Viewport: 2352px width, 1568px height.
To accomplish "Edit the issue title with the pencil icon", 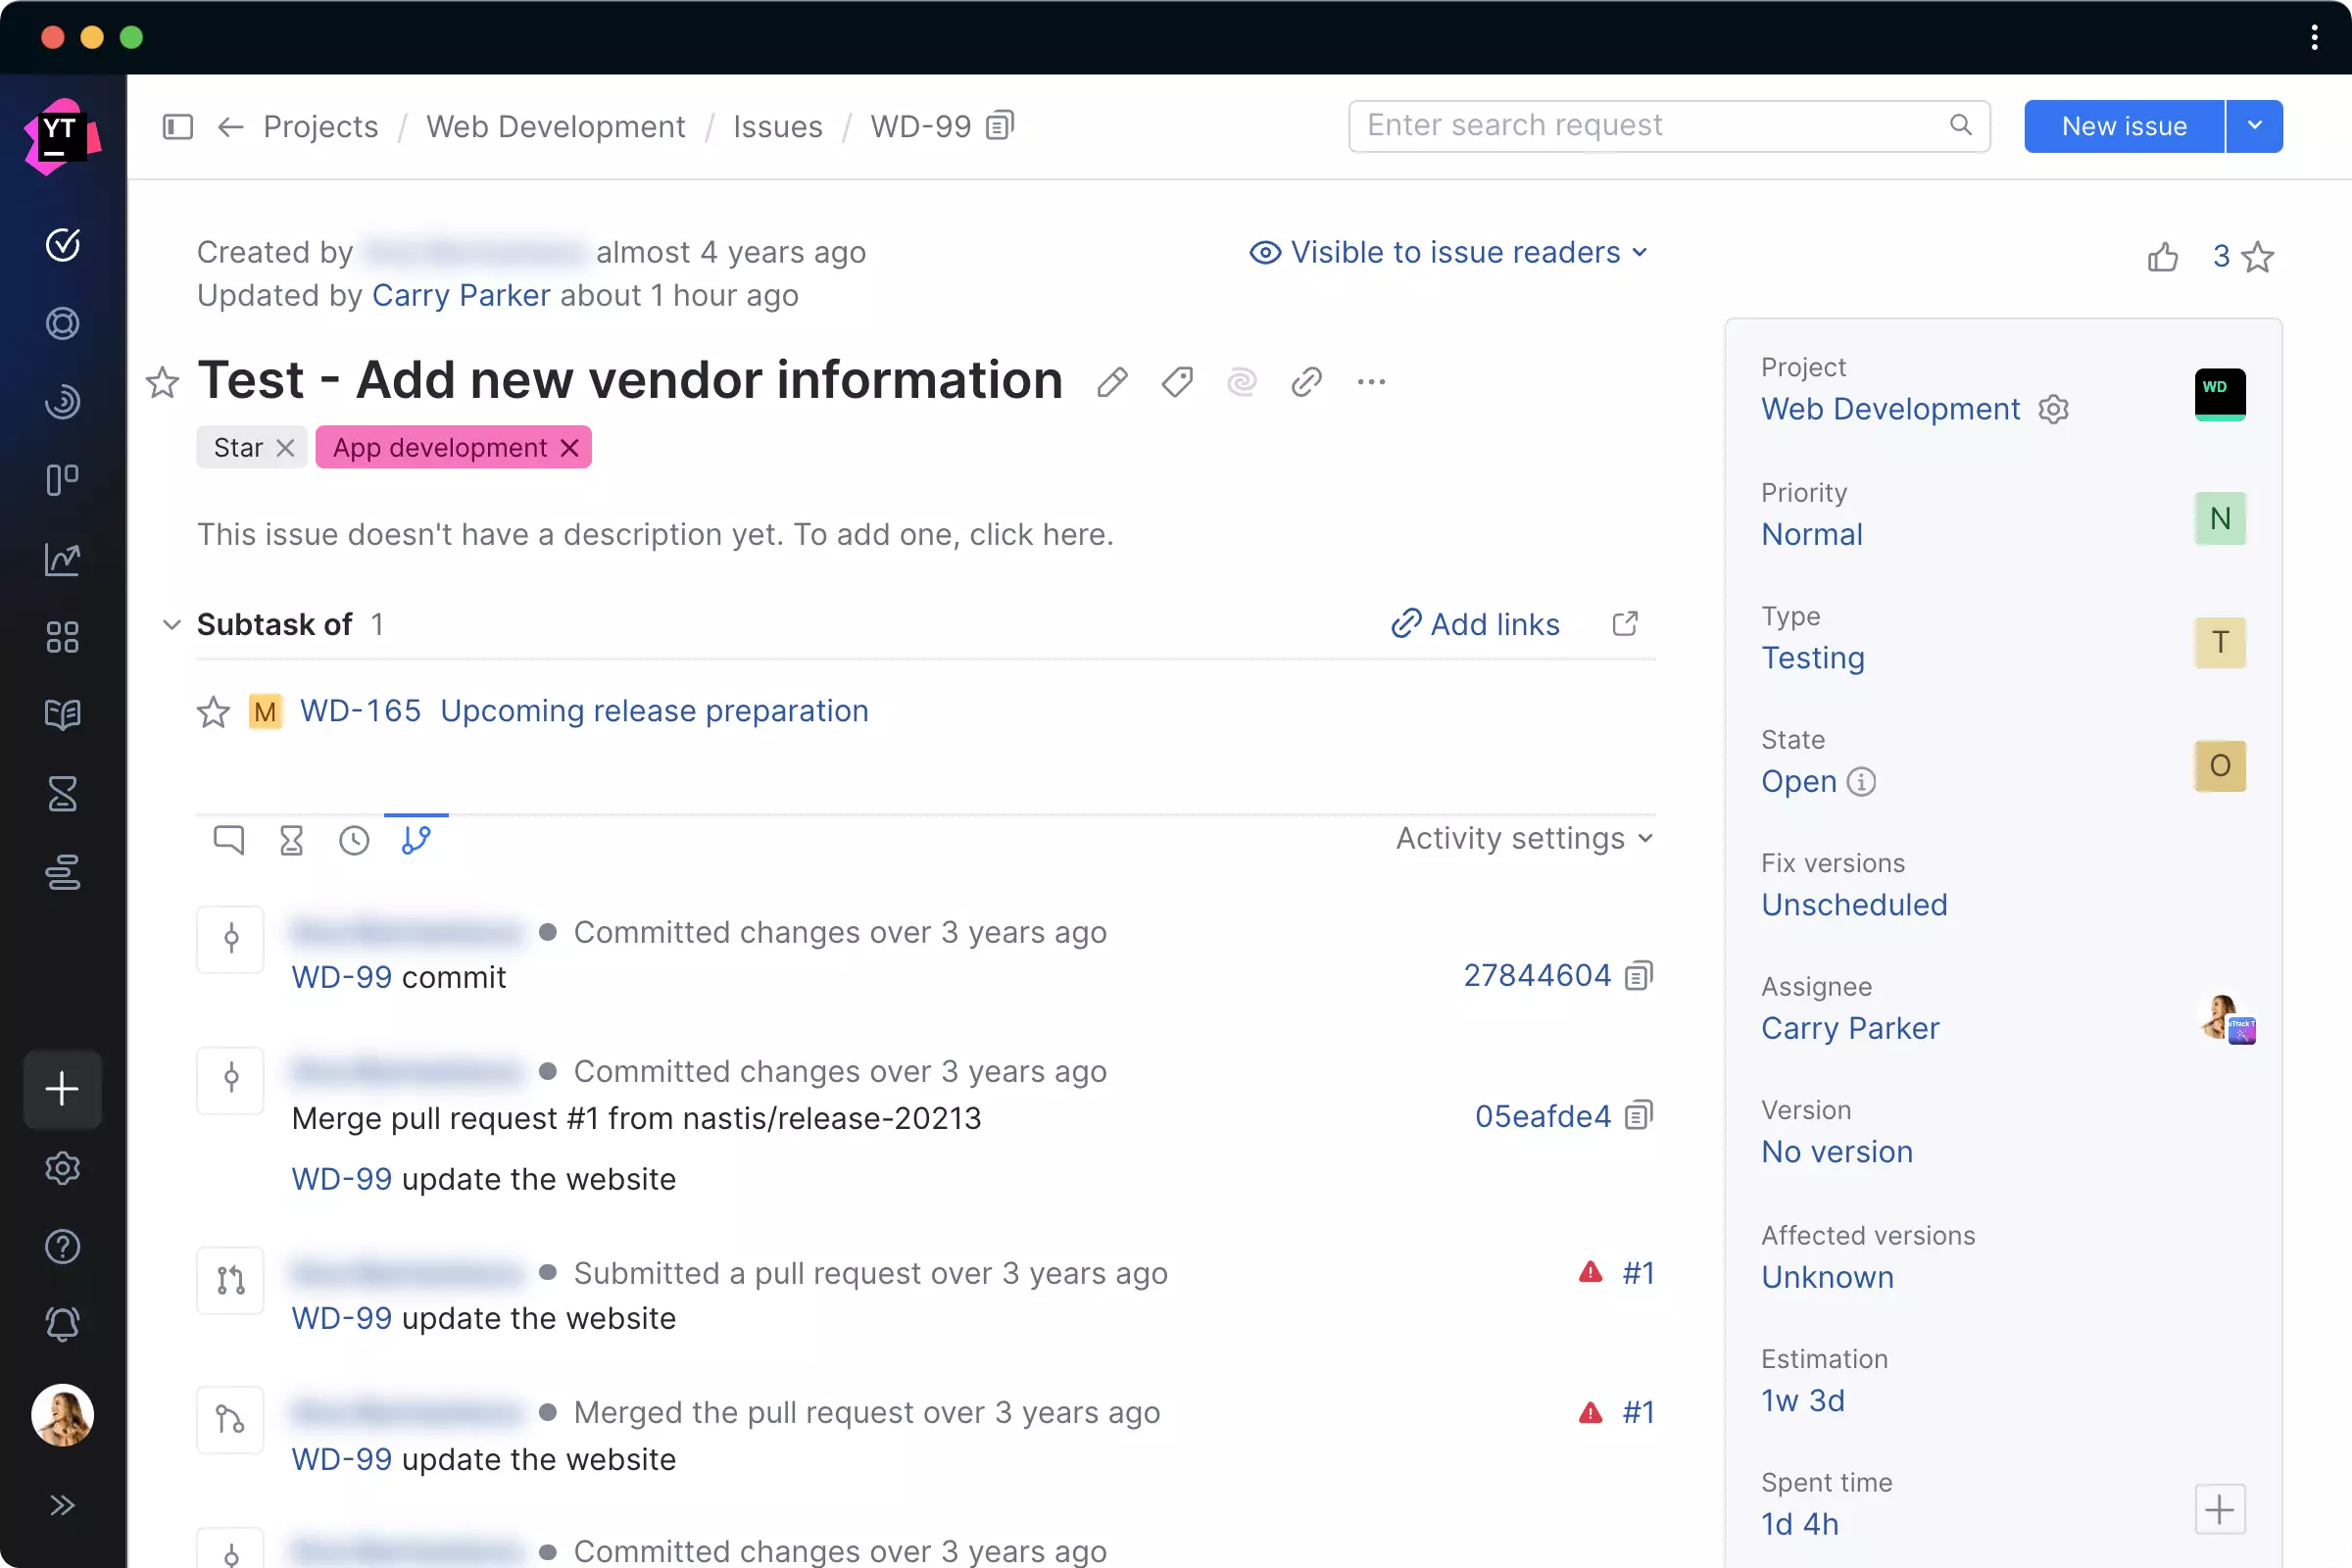I will 1112,382.
